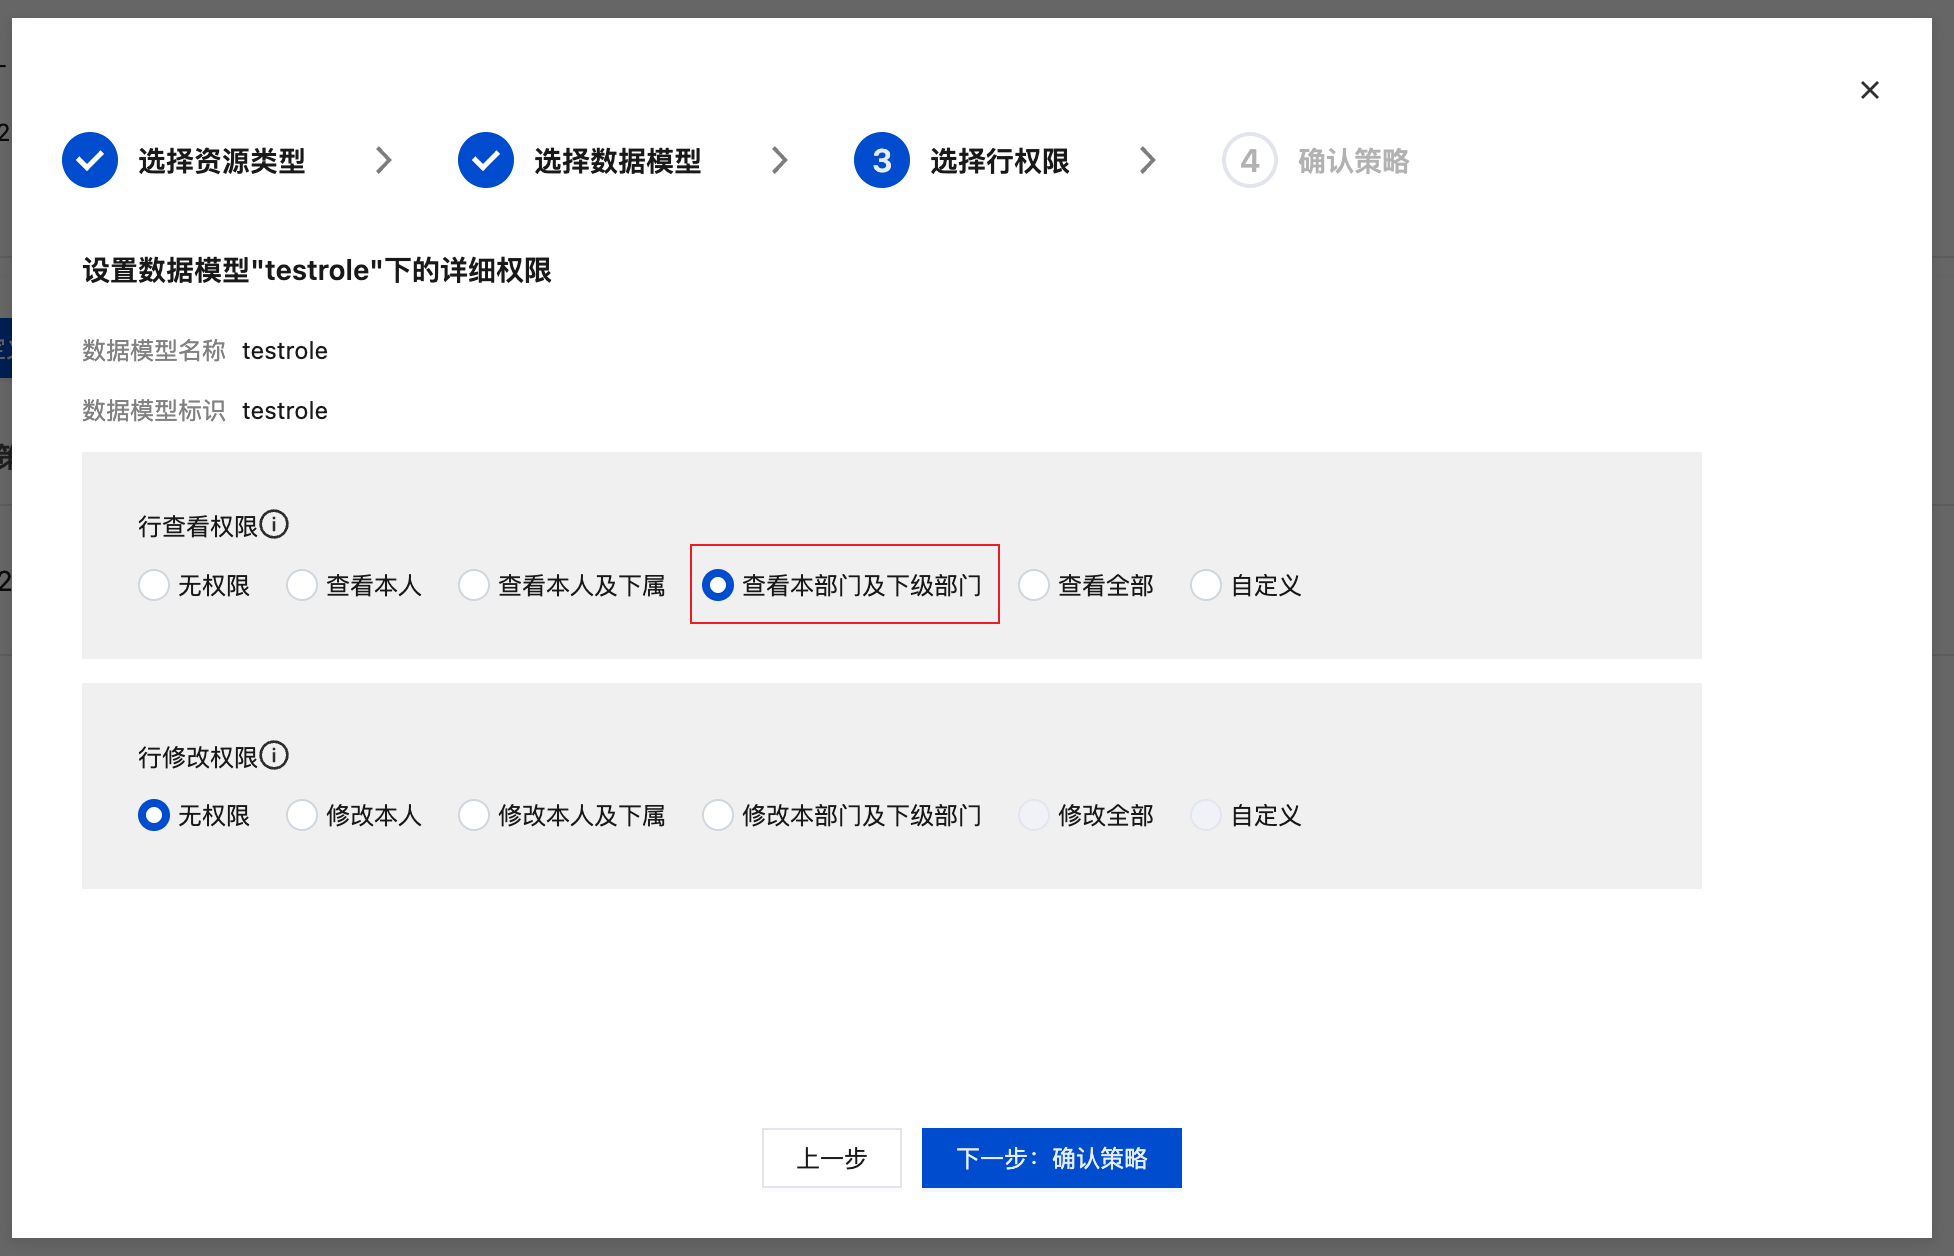Click the arrow between step 1 and step 2
This screenshot has width=1954, height=1256.
[x=384, y=160]
